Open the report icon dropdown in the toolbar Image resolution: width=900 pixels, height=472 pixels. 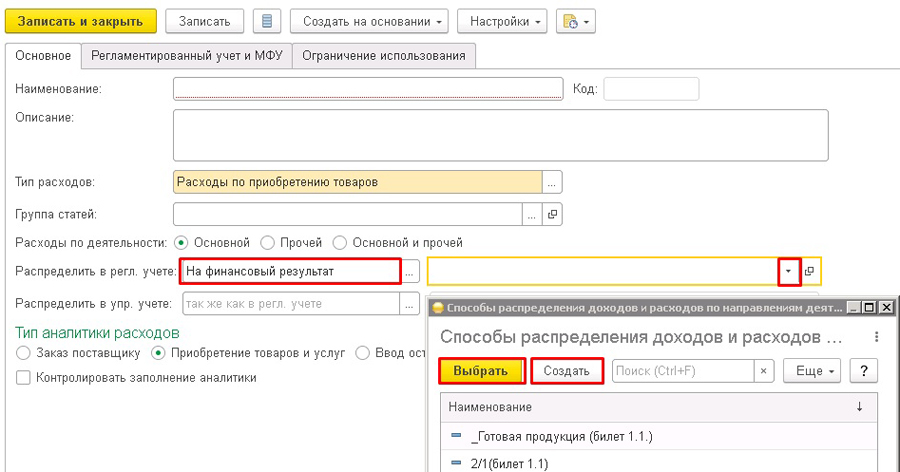(x=577, y=21)
